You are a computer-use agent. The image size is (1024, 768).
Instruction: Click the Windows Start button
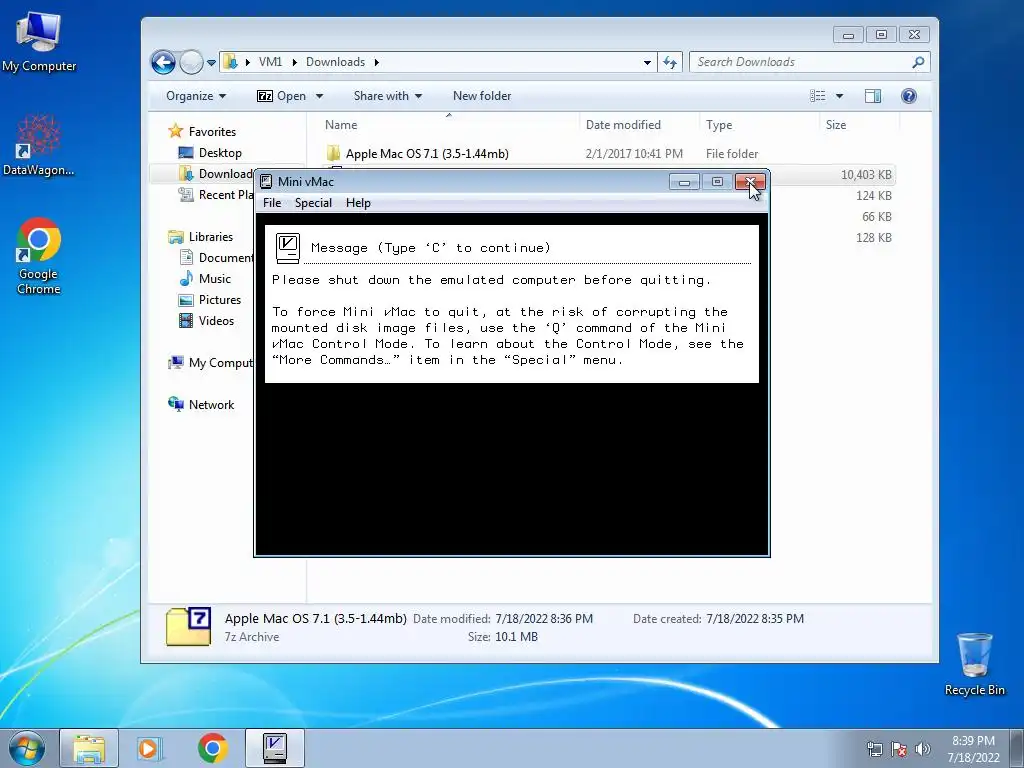click(27, 748)
